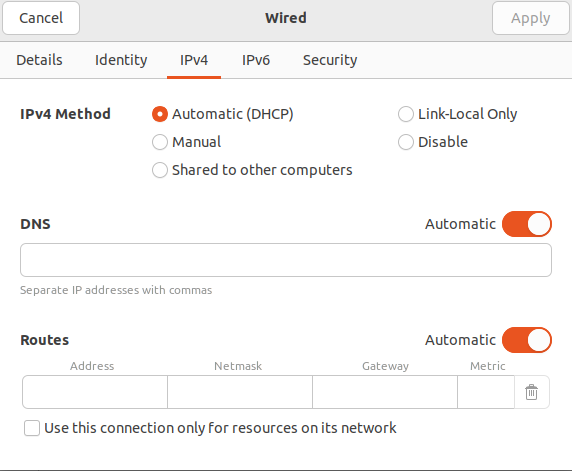Select the Disable IPv4 option

(x=406, y=142)
